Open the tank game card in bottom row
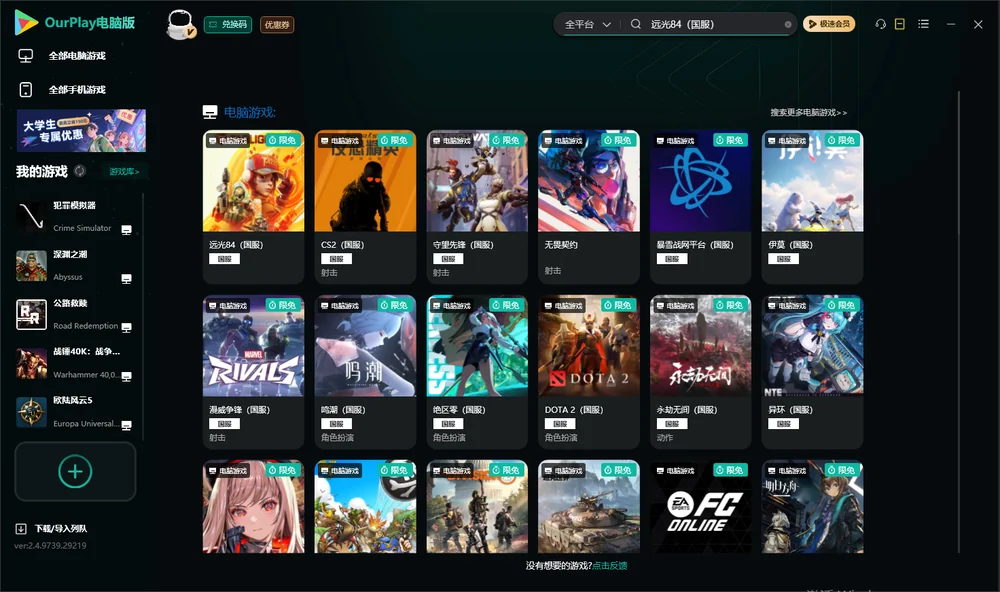 589,507
